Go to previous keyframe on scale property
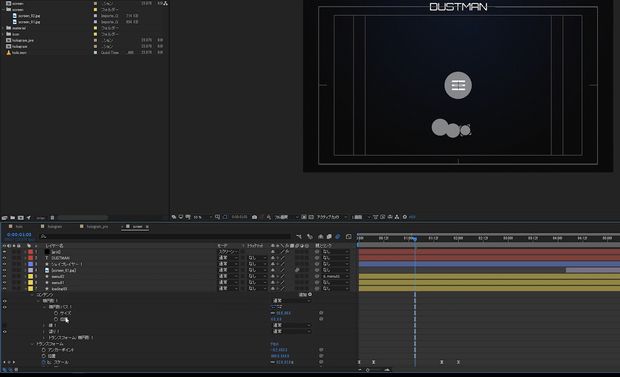Image resolution: width=620 pixels, height=377 pixels. [4, 362]
